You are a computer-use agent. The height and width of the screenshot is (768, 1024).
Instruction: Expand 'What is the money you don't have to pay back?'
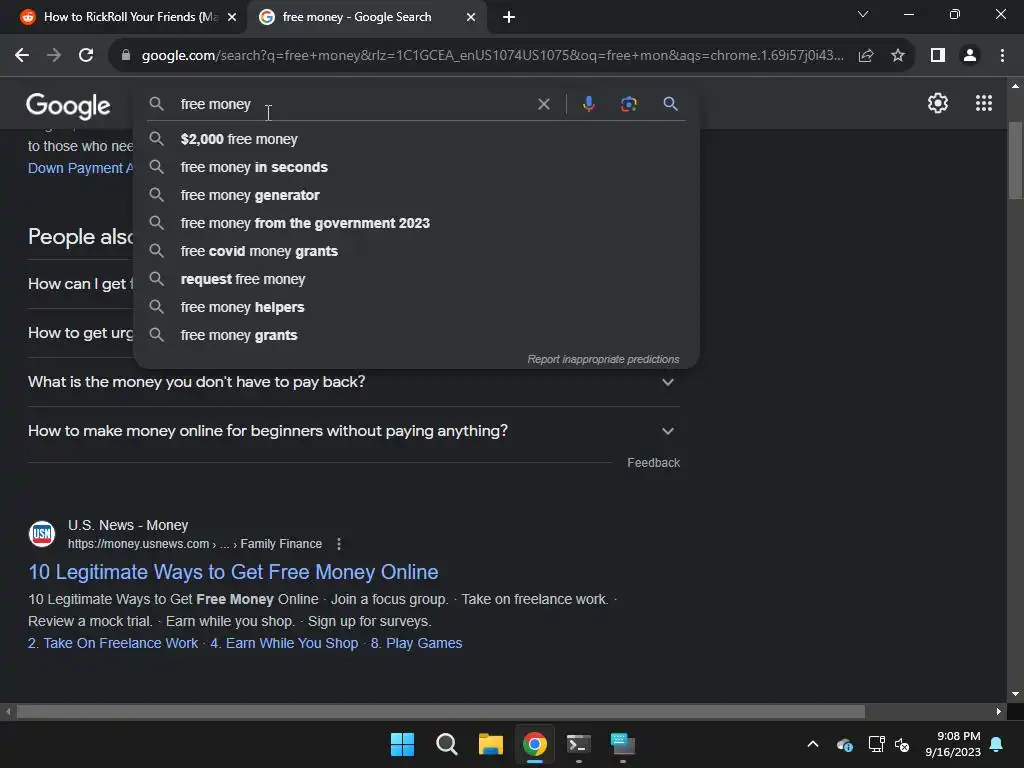[x=353, y=382]
